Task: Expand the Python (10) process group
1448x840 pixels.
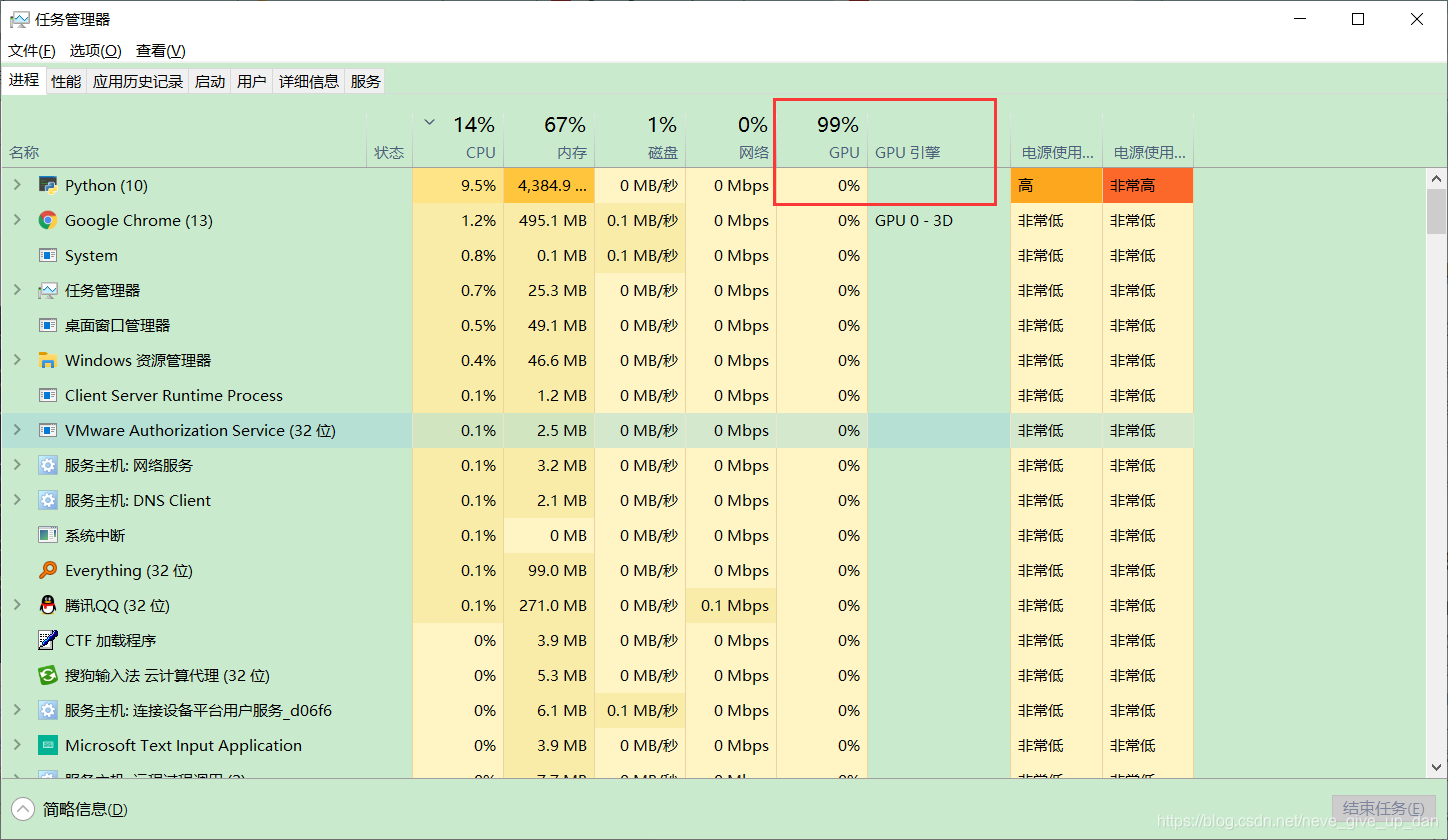Action: (x=16, y=185)
